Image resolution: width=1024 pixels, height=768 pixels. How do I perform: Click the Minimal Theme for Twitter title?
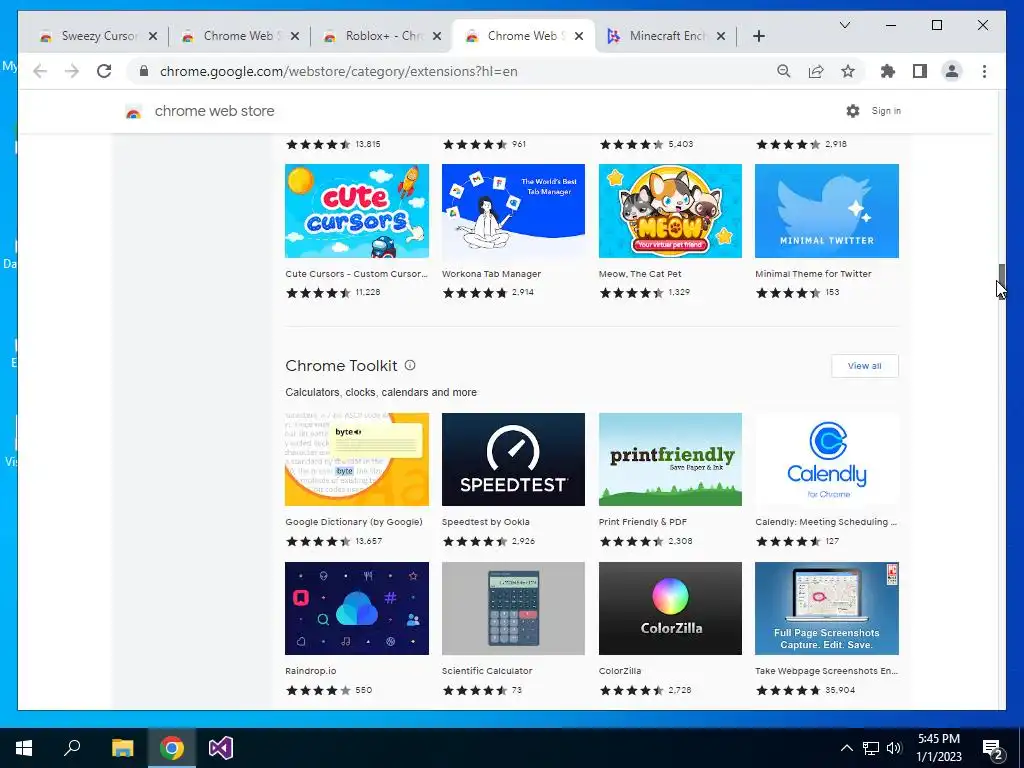coord(813,274)
